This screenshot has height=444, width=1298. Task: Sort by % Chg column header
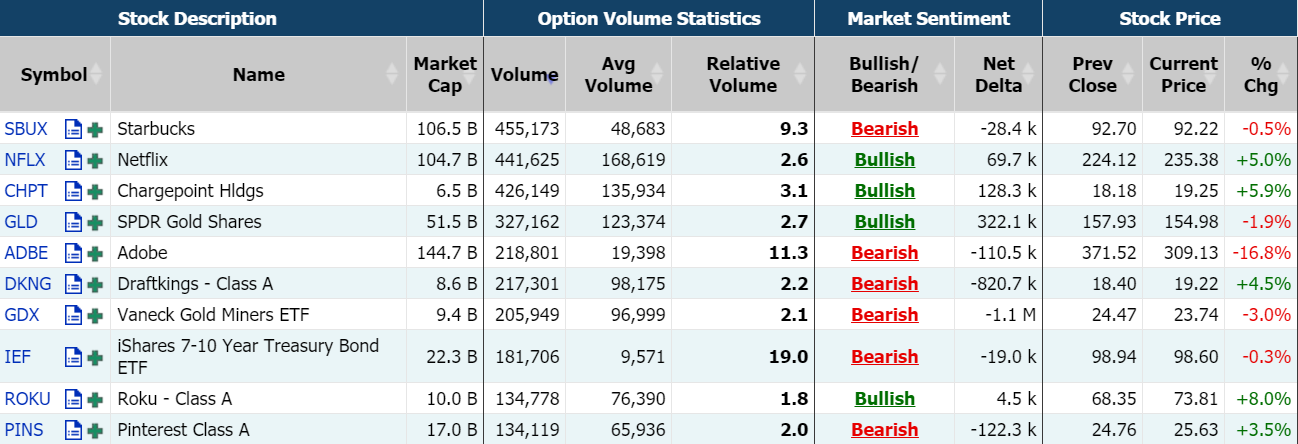[x=1260, y=75]
